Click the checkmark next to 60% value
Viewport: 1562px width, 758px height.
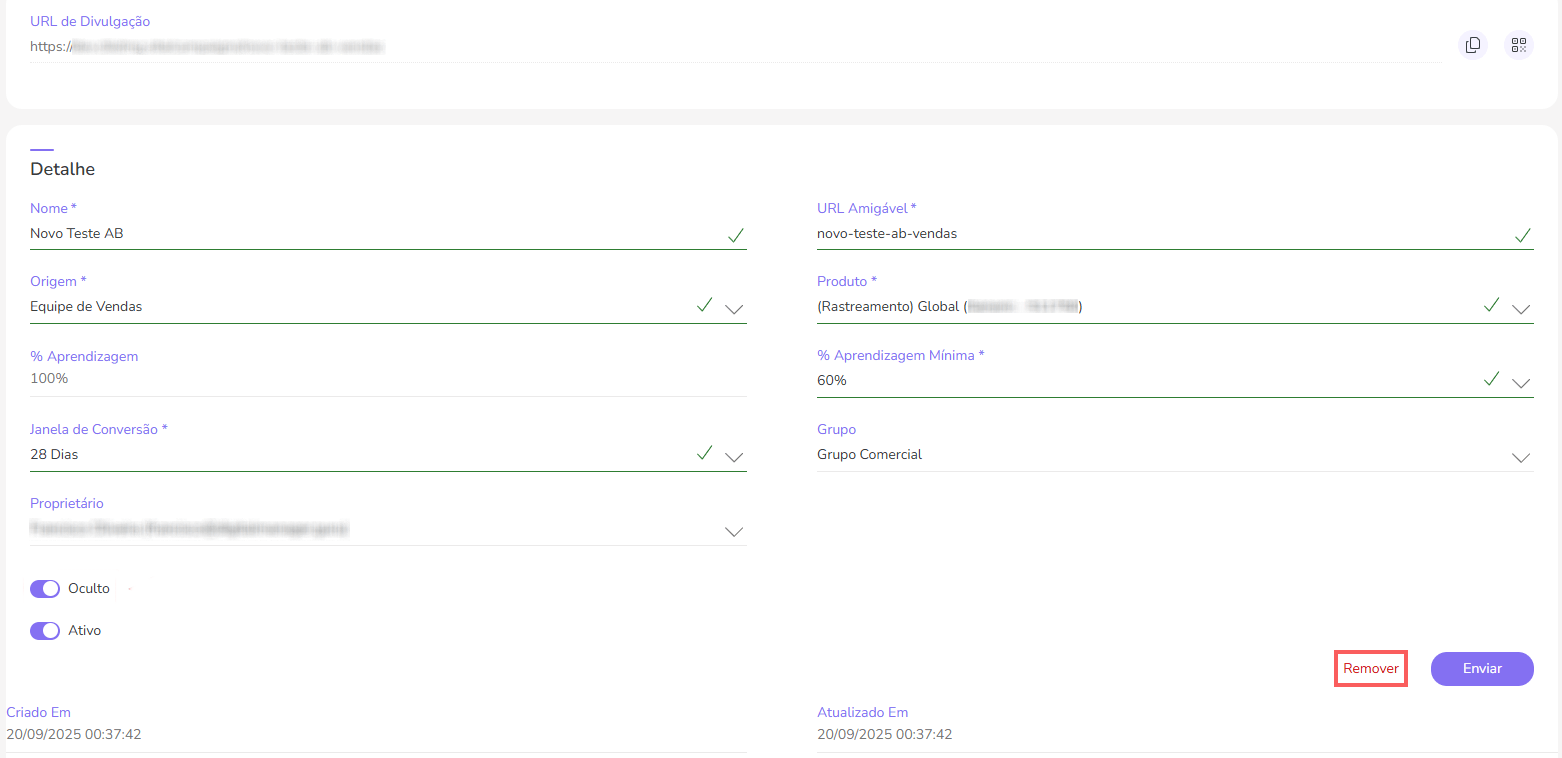pos(1491,379)
